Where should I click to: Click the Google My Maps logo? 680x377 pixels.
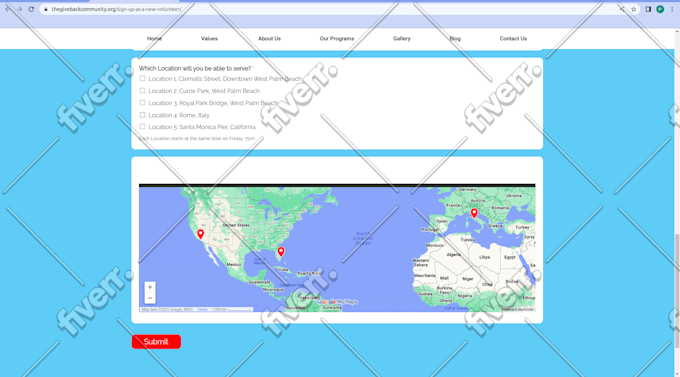[337, 302]
